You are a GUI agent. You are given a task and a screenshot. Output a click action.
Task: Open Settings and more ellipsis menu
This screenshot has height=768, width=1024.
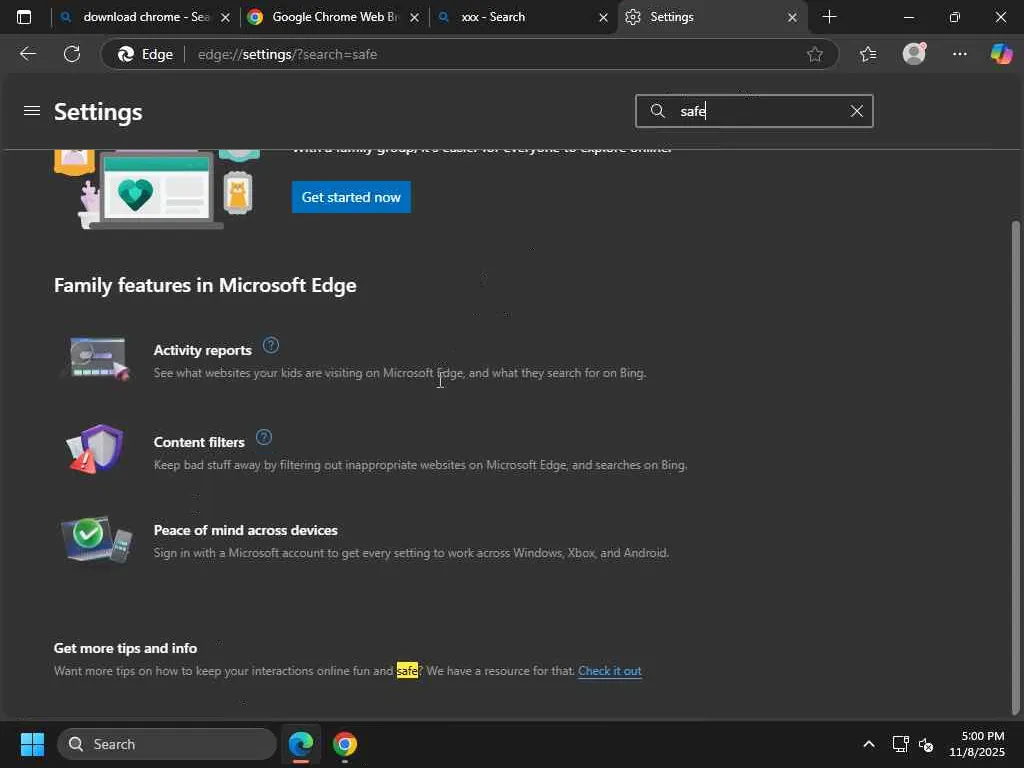[x=959, y=54]
